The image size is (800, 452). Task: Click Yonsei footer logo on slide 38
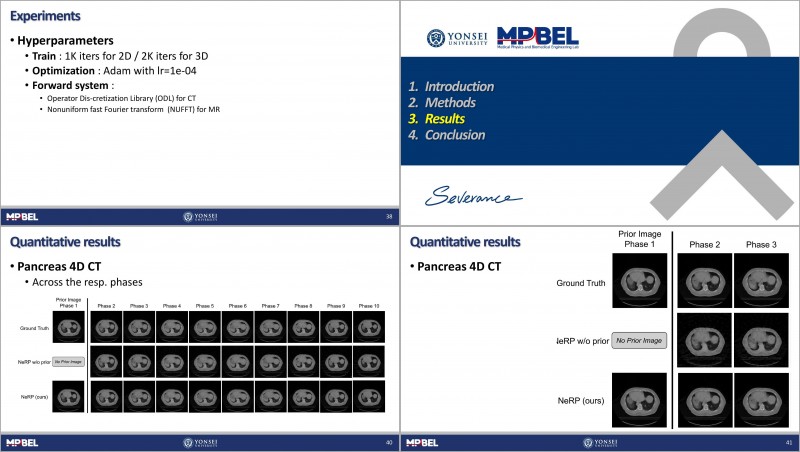(200, 217)
